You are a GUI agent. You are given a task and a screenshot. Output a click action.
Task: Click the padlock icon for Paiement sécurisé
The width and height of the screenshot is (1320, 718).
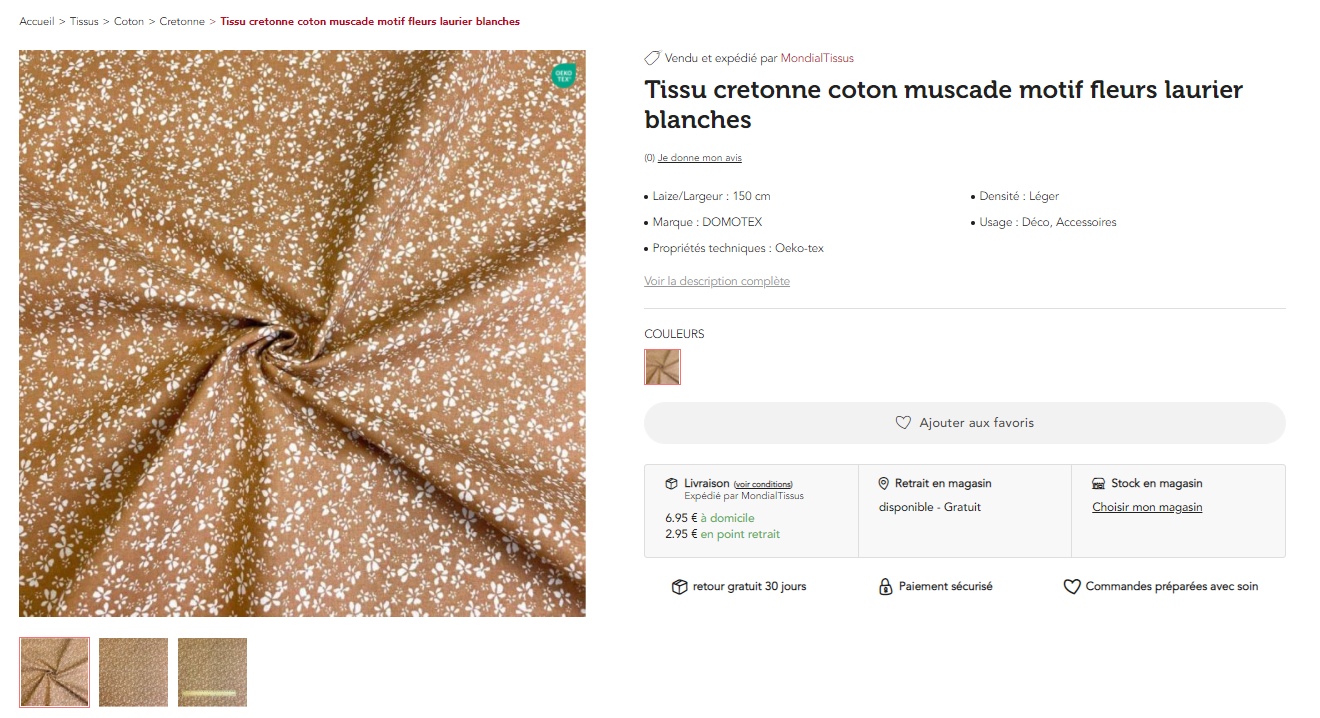click(885, 587)
